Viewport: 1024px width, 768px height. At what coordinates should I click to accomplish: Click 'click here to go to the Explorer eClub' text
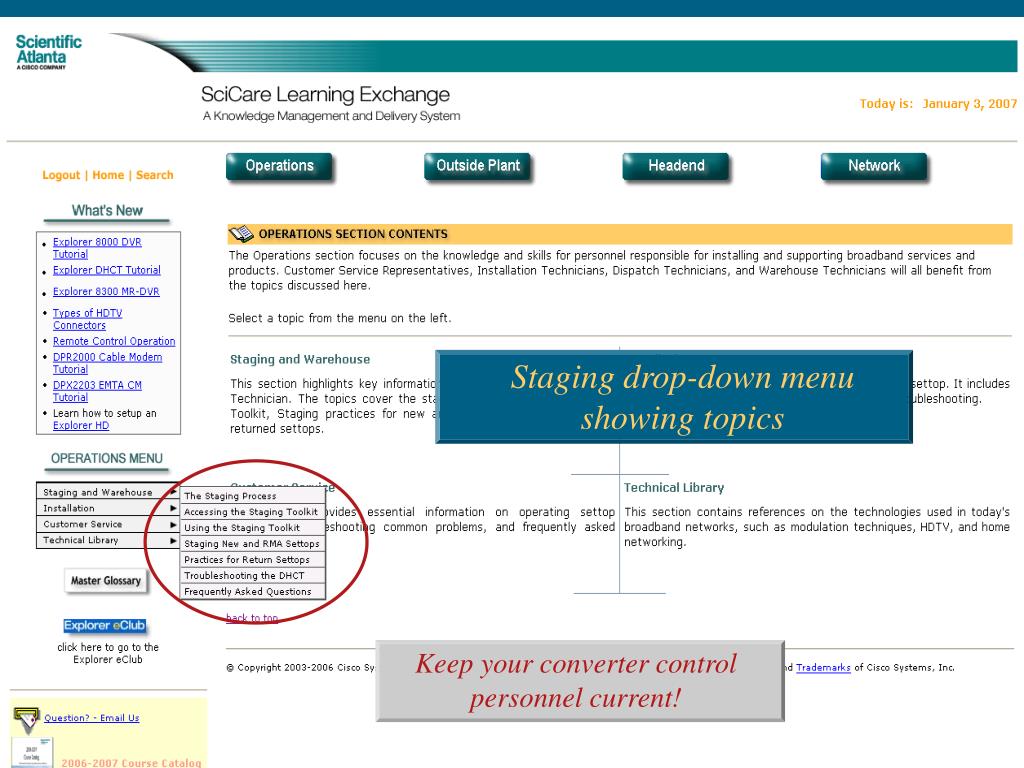pyautogui.click(x=108, y=653)
